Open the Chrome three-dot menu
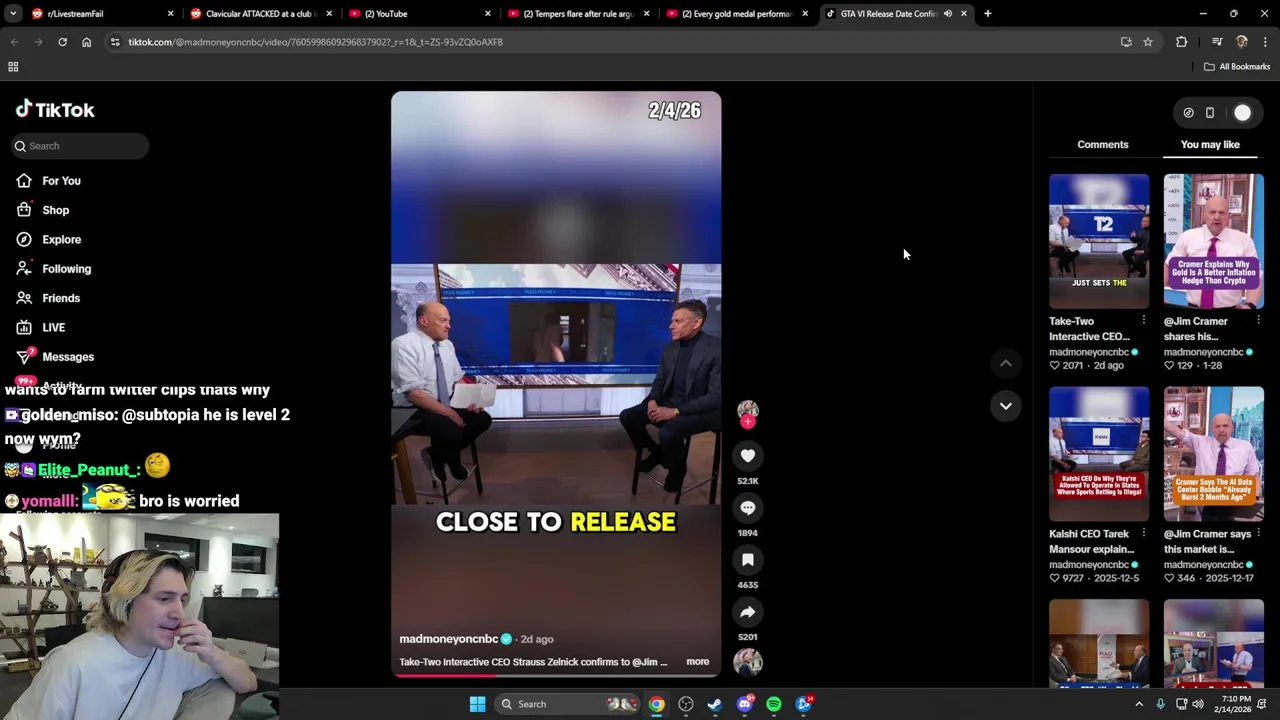The image size is (1280, 720). (x=1265, y=42)
